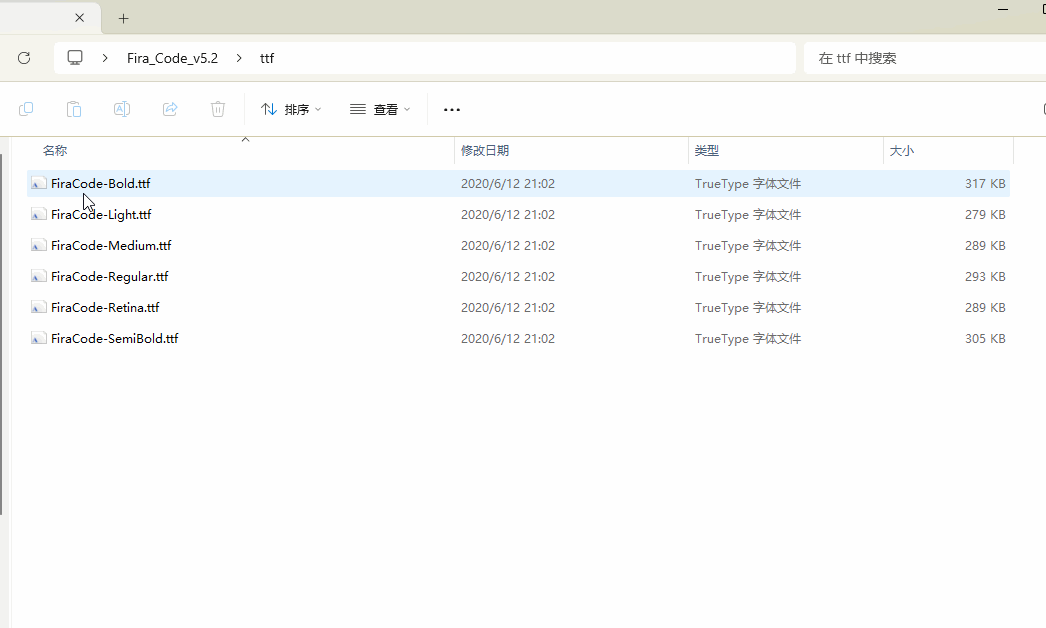This screenshot has width=1046, height=628.
Task: Expand the chevron before Fira_Code_v5.2 in the path
Action: coord(105,58)
